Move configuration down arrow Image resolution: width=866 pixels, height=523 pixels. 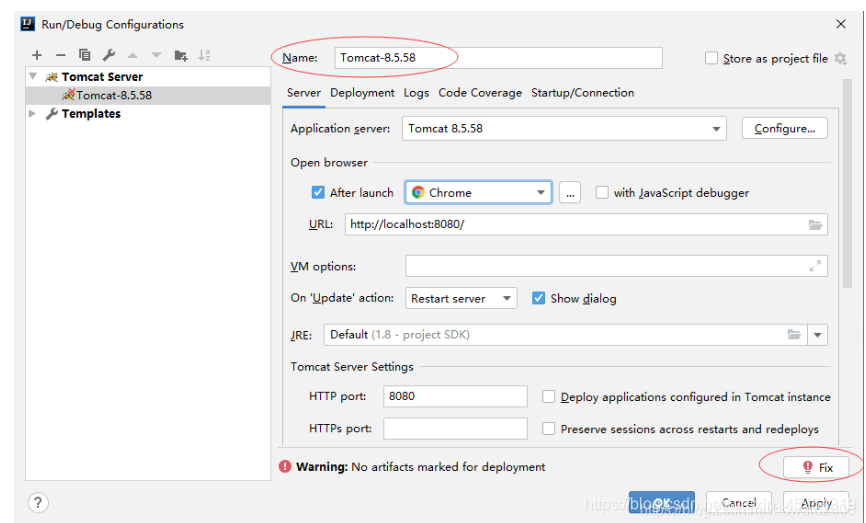click(x=156, y=55)
